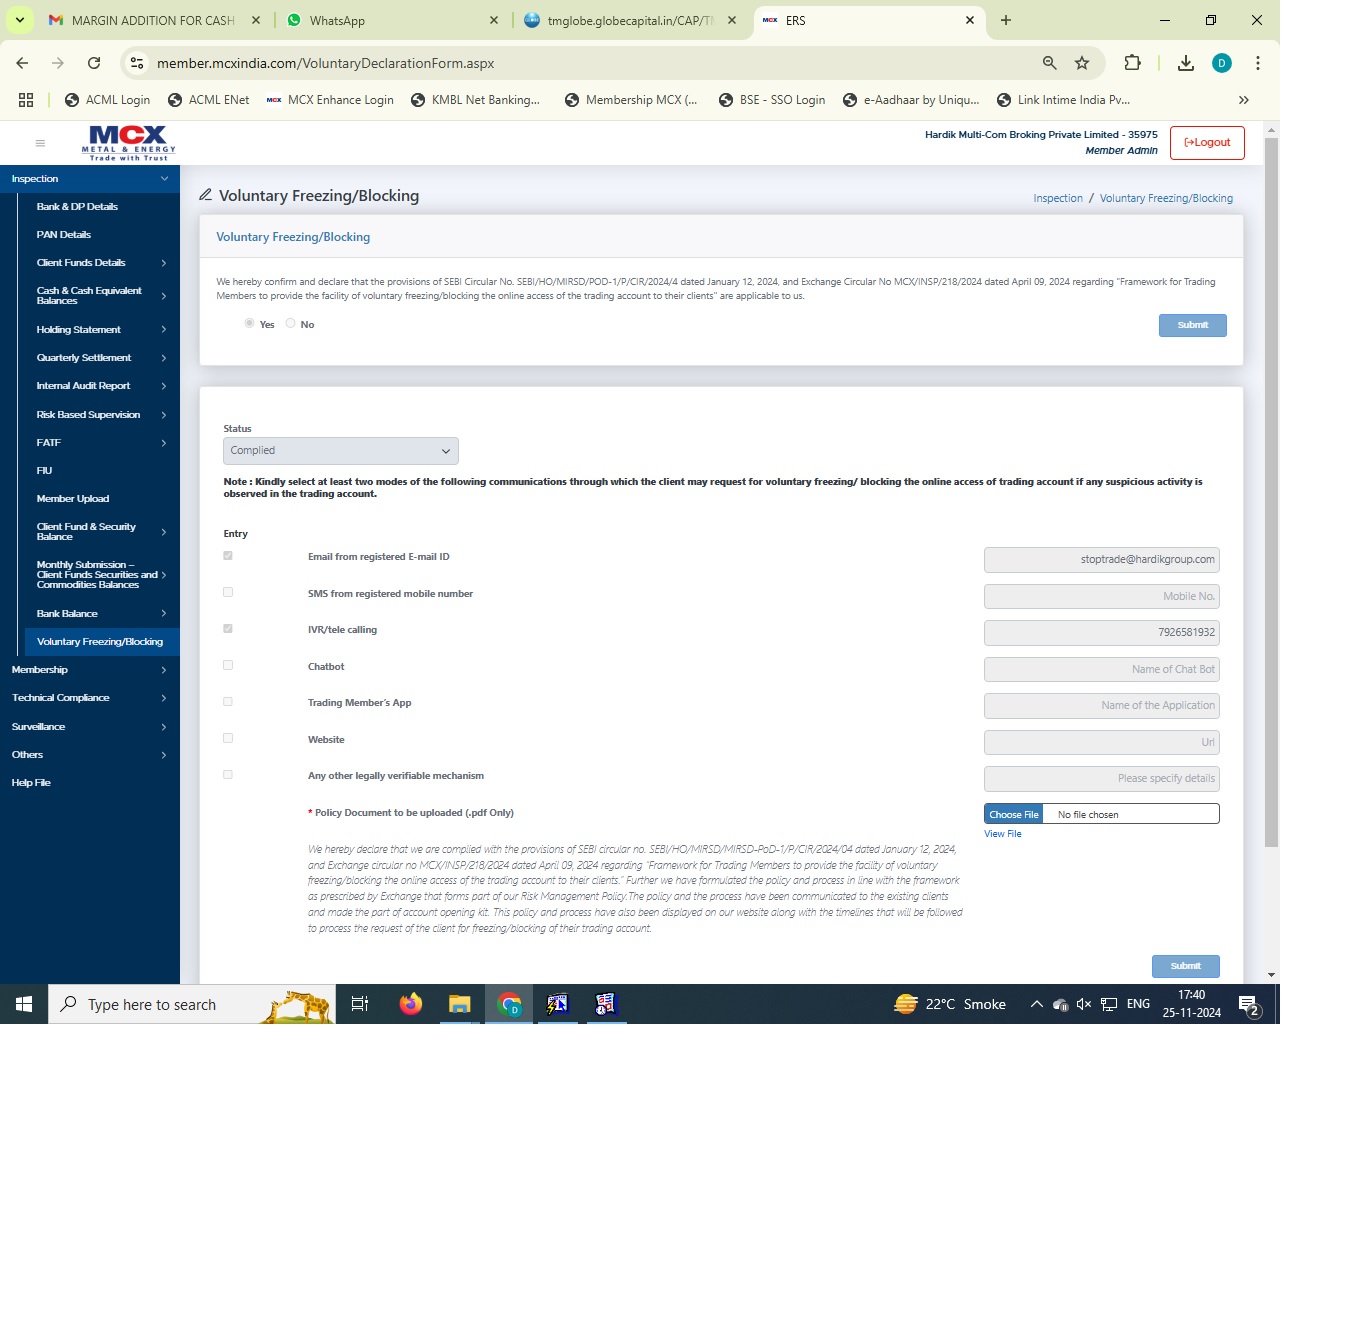The image size is (1360, 1332).
Task: Check the Website entry checkbox
Action: click(x=228, y=738)
